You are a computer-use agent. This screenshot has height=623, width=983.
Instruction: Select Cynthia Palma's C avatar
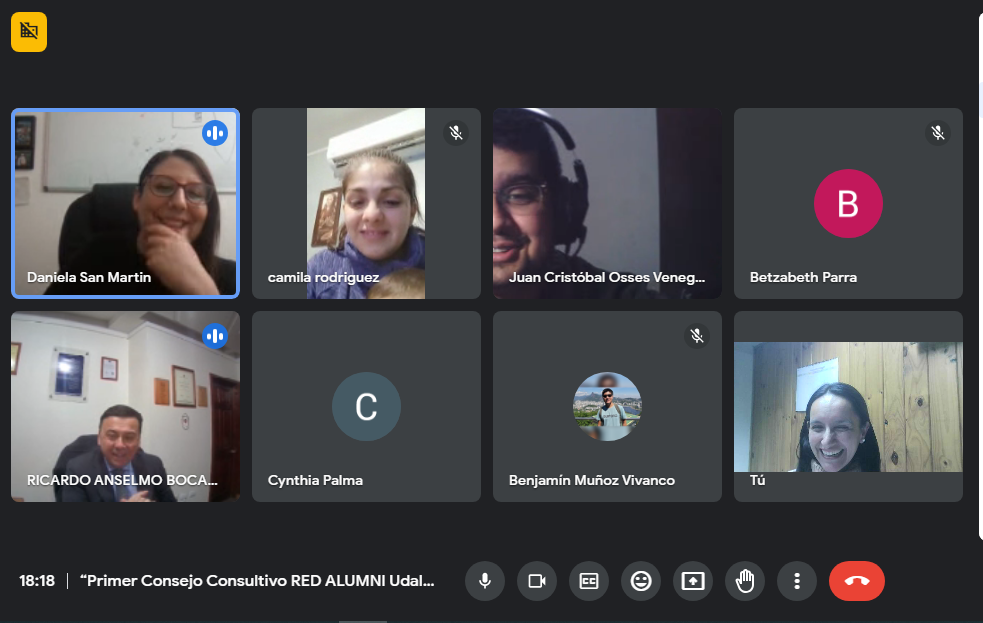(x=366, y=407)
